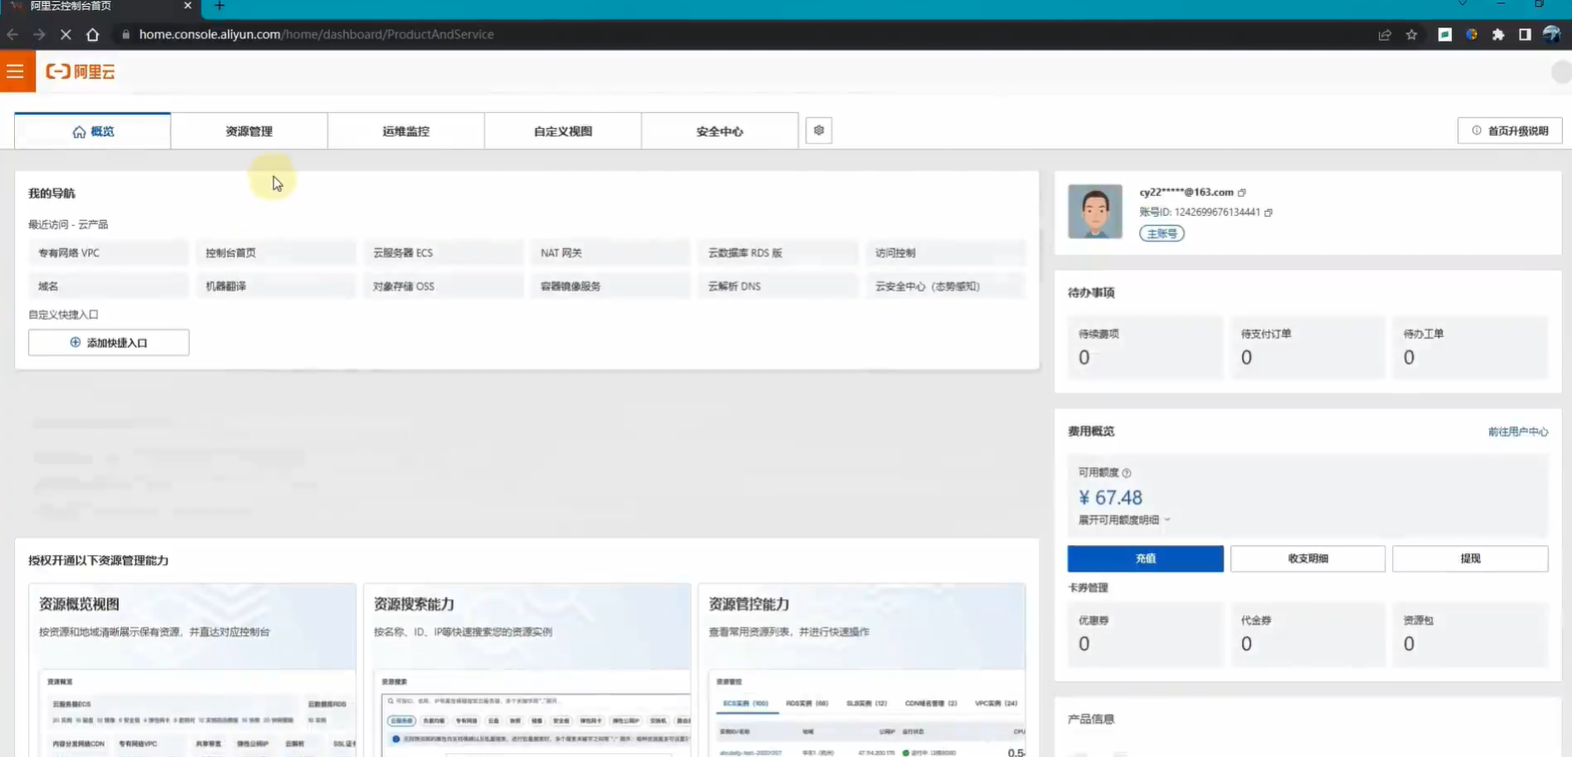Open the orange hamburger menu
Image resolution: width=1572 pixels, height=757 pixels.
(x=17, y=71)
